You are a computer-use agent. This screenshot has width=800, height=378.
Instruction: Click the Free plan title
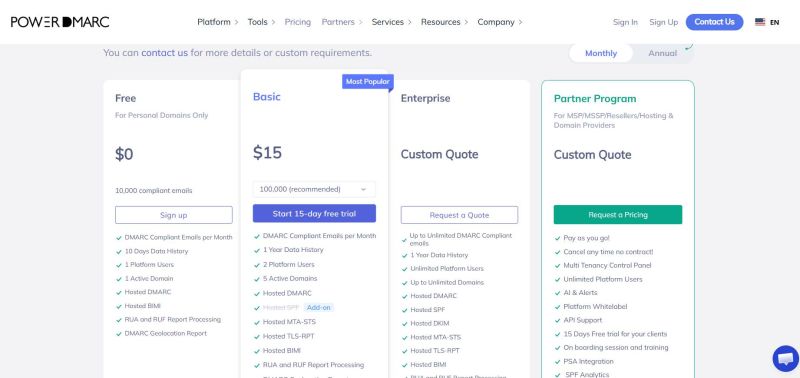click(126, 98)
